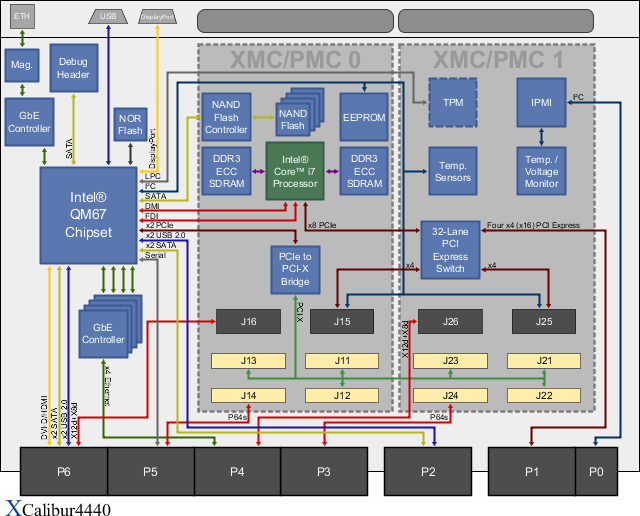Click the ETH front panel connector
The width and height of the screenshot is (640, 516).
click(x=22, y=16)
